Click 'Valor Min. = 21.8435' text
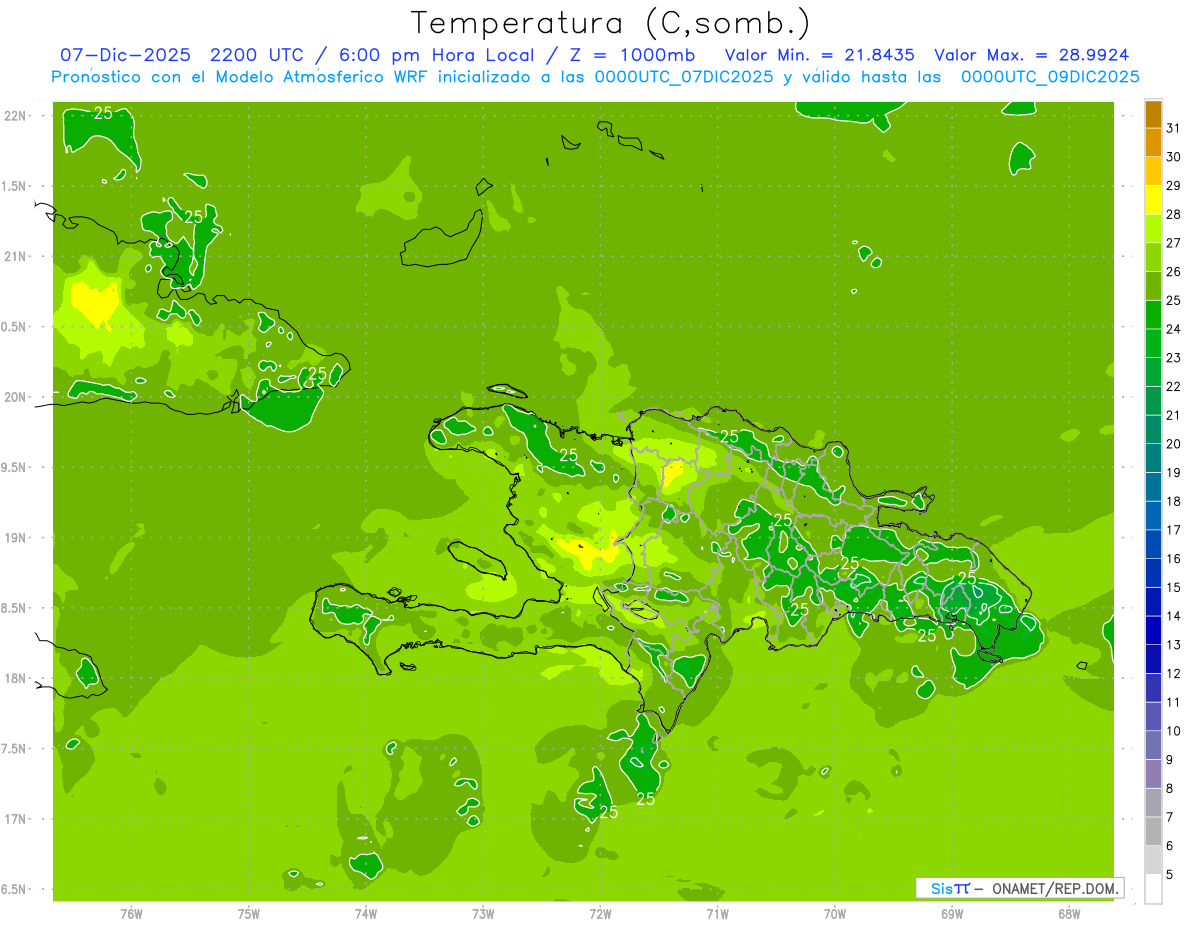Viewport: 1200px width, 927px height. 820,55
